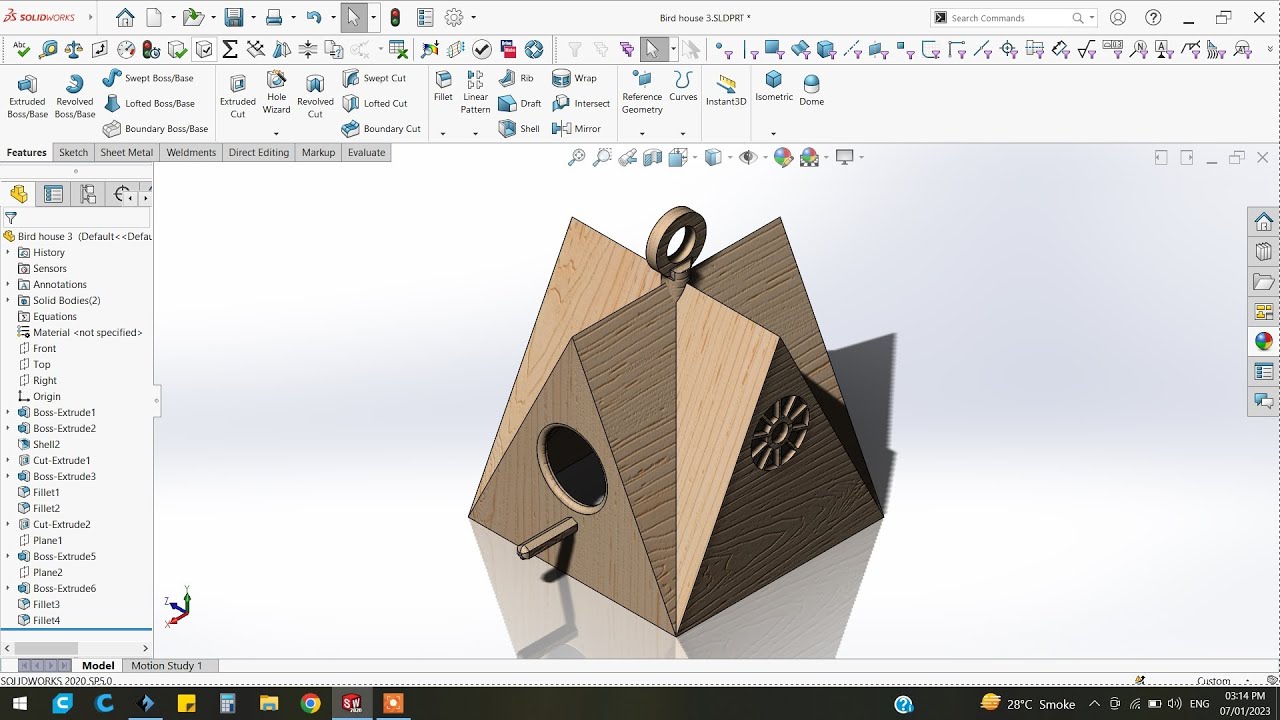
Task: Toggle Instant3D mode
Action: pyautogui.click(x=726, y=90)
